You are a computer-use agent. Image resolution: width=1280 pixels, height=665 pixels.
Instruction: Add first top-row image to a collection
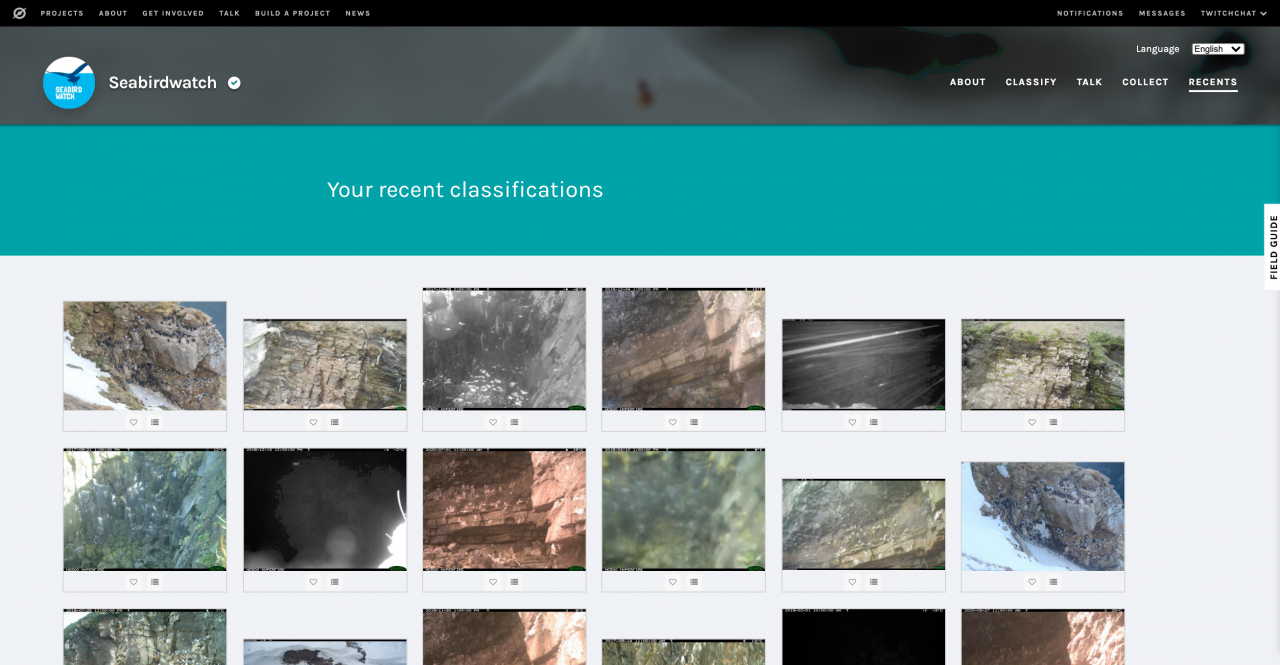click(155, 422)
